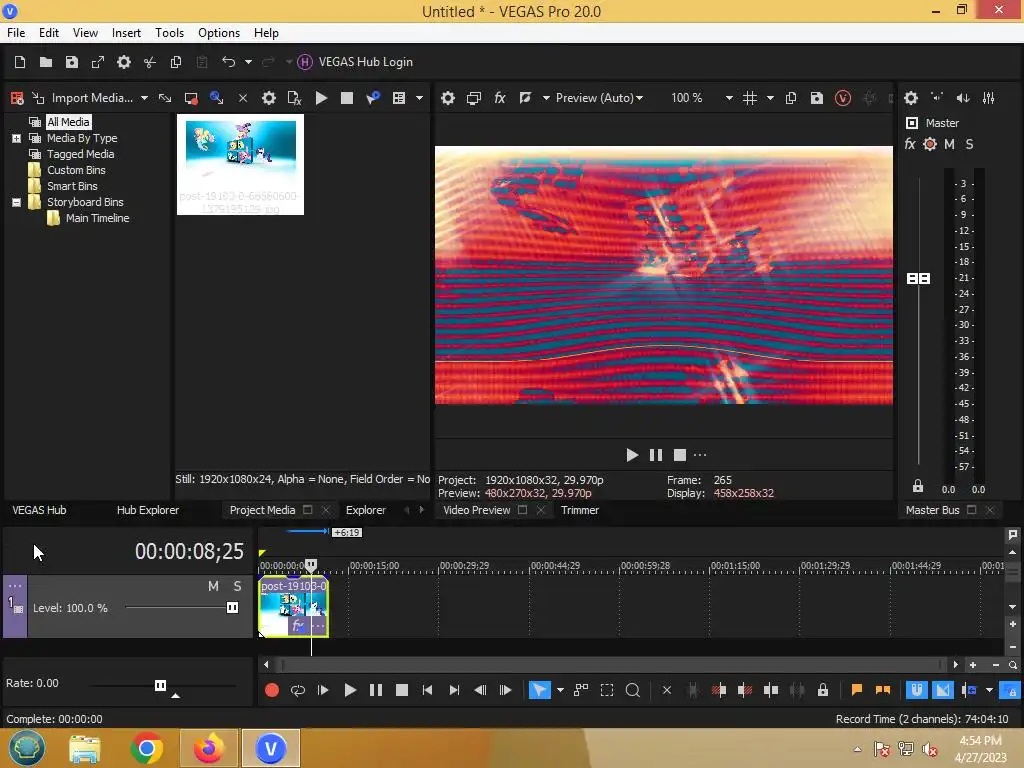This screenshot has width=1024, height=768.
Task: Open project Properties gear in main toolbar
Action: click(x=123, y=62)
